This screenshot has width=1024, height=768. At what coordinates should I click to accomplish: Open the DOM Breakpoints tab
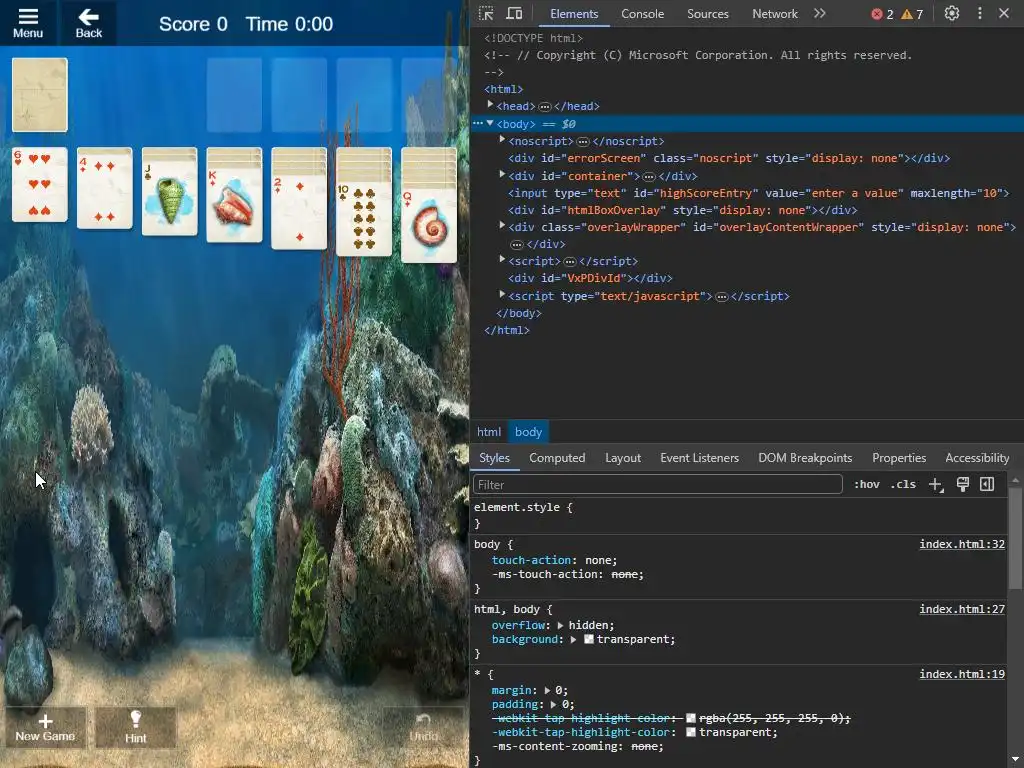(x=805, y=458)
